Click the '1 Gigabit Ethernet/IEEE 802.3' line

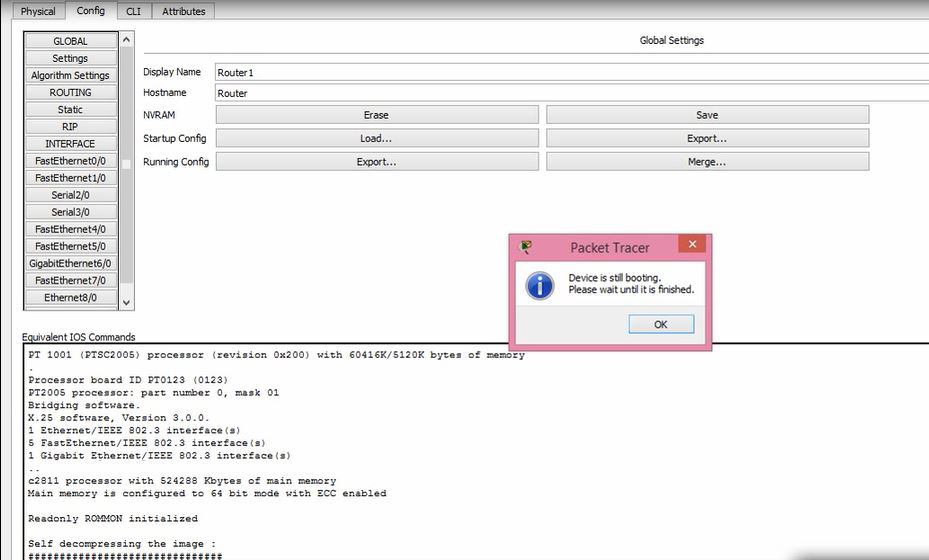159,456
